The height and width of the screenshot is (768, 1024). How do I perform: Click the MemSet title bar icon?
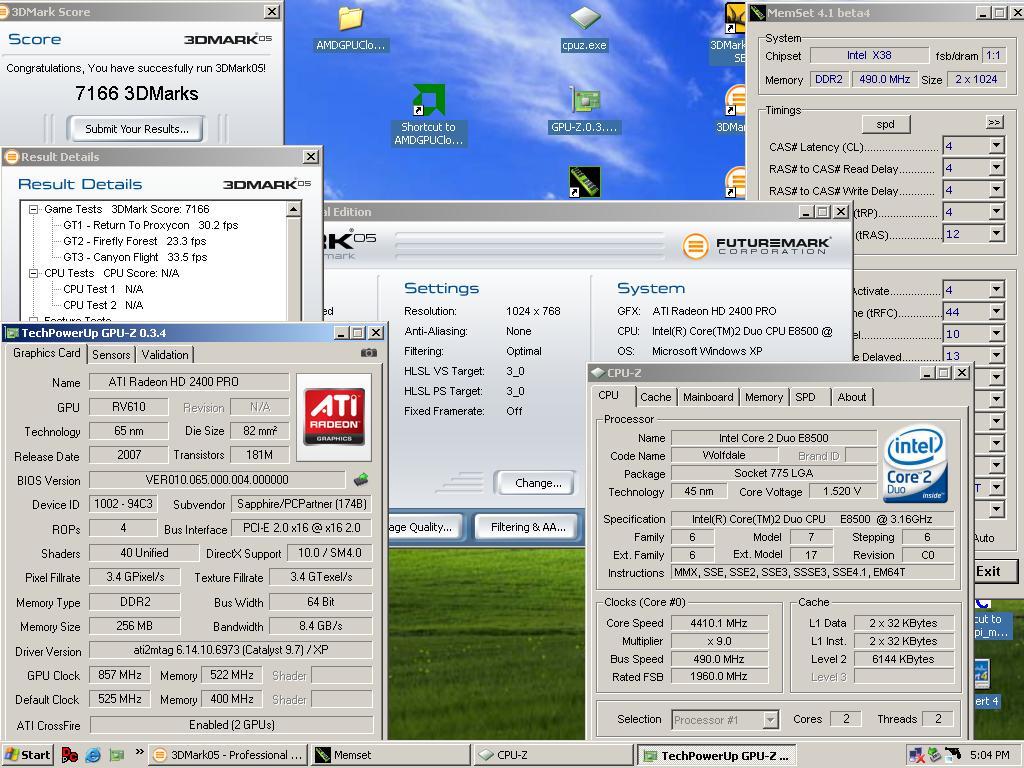[758, 12]
